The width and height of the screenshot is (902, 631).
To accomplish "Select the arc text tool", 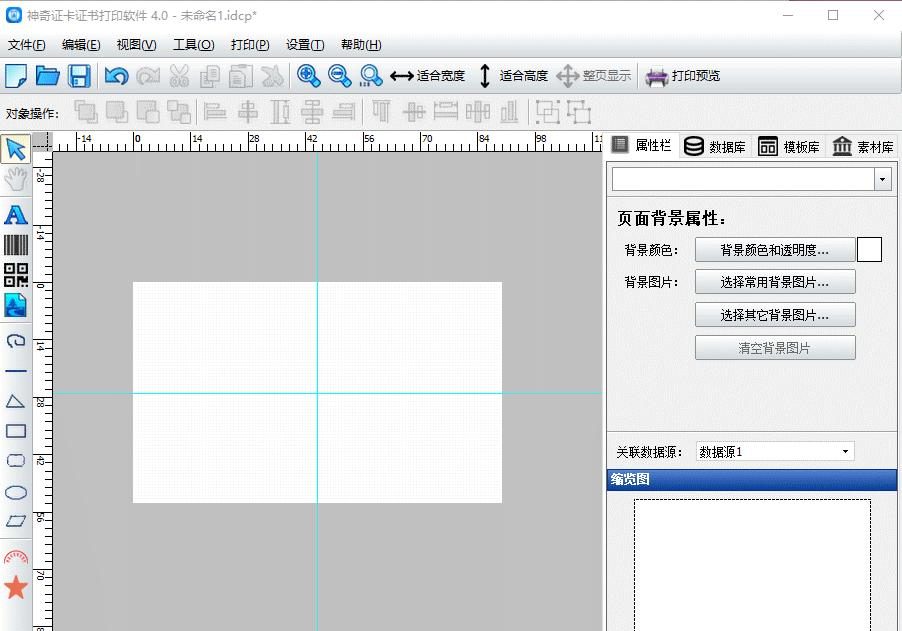I will [x=16, y=557].
